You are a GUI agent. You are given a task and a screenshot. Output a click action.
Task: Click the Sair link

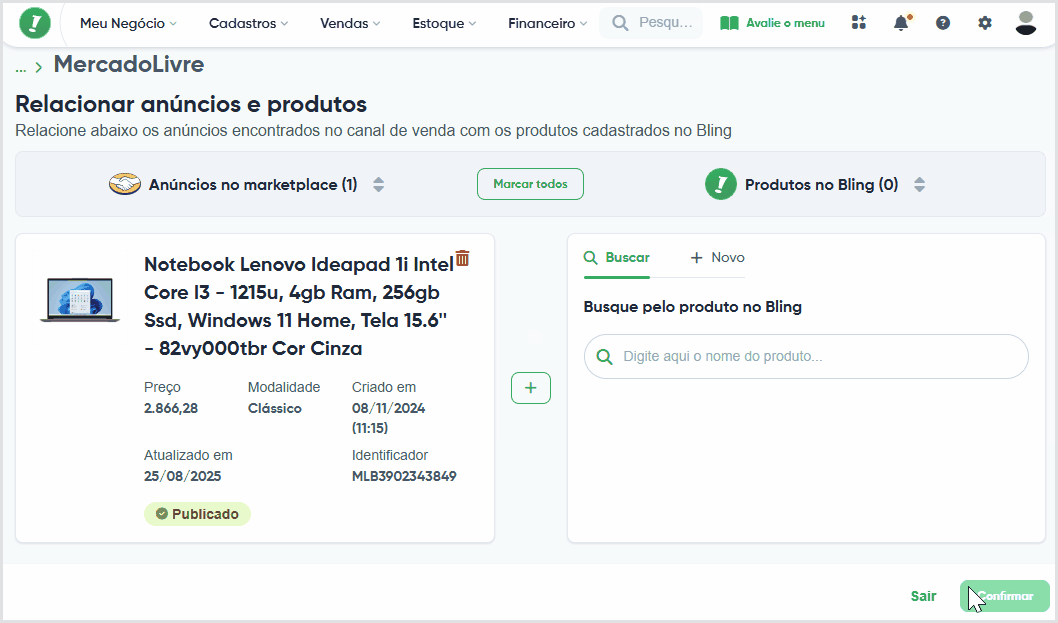coord(923,596)
